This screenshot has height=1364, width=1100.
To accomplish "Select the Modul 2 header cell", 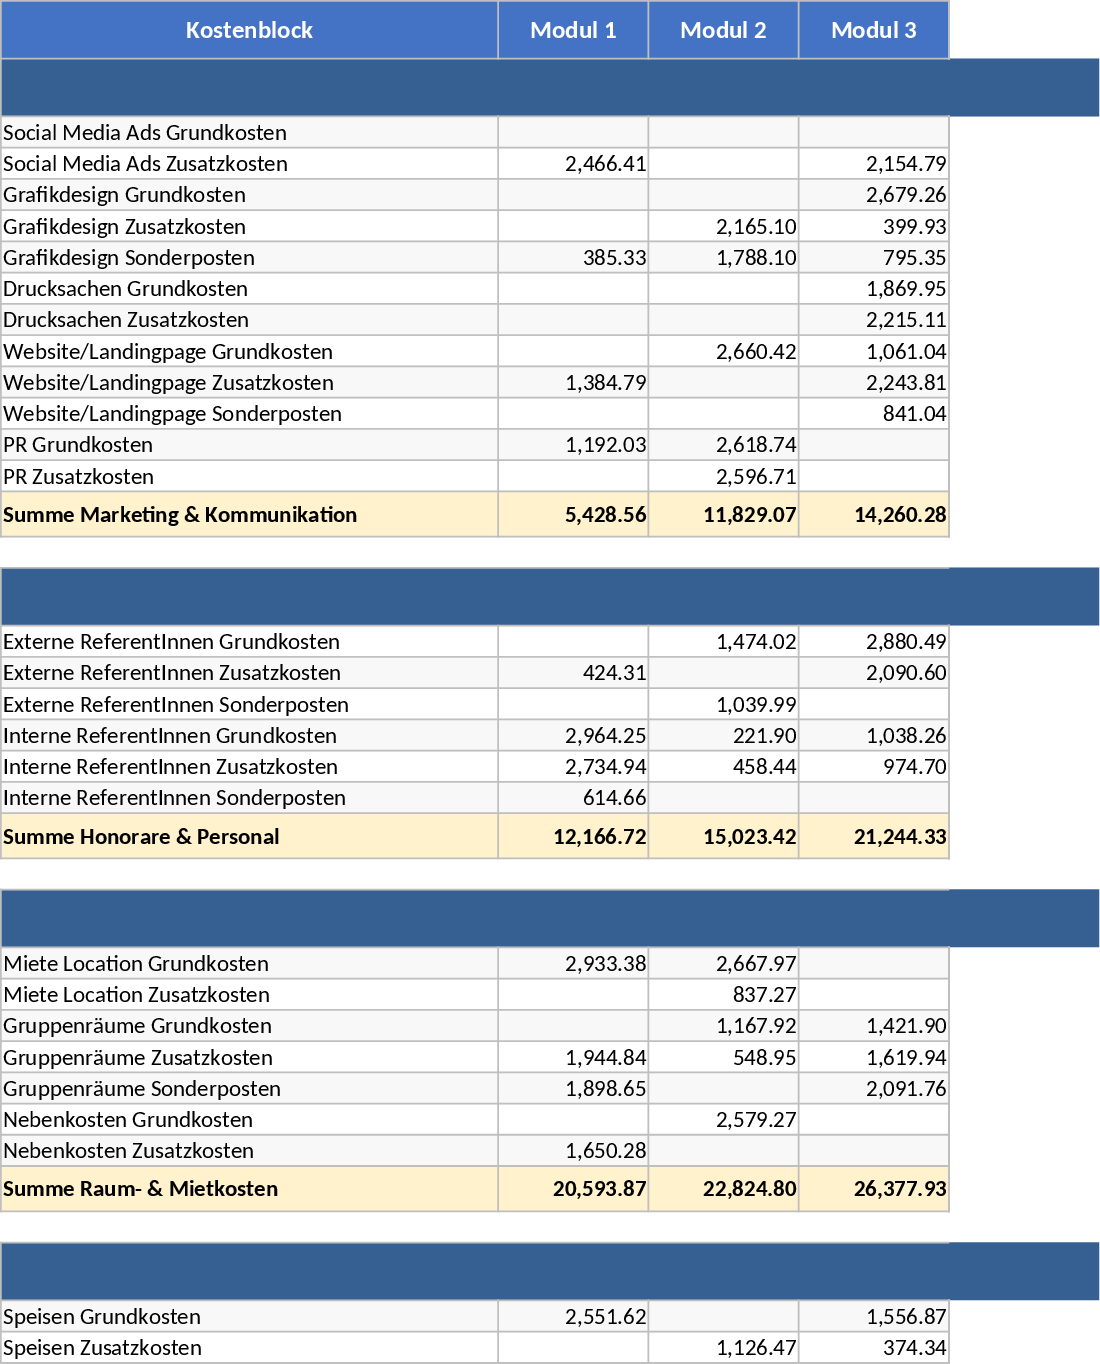I will (x=723, y=30).
